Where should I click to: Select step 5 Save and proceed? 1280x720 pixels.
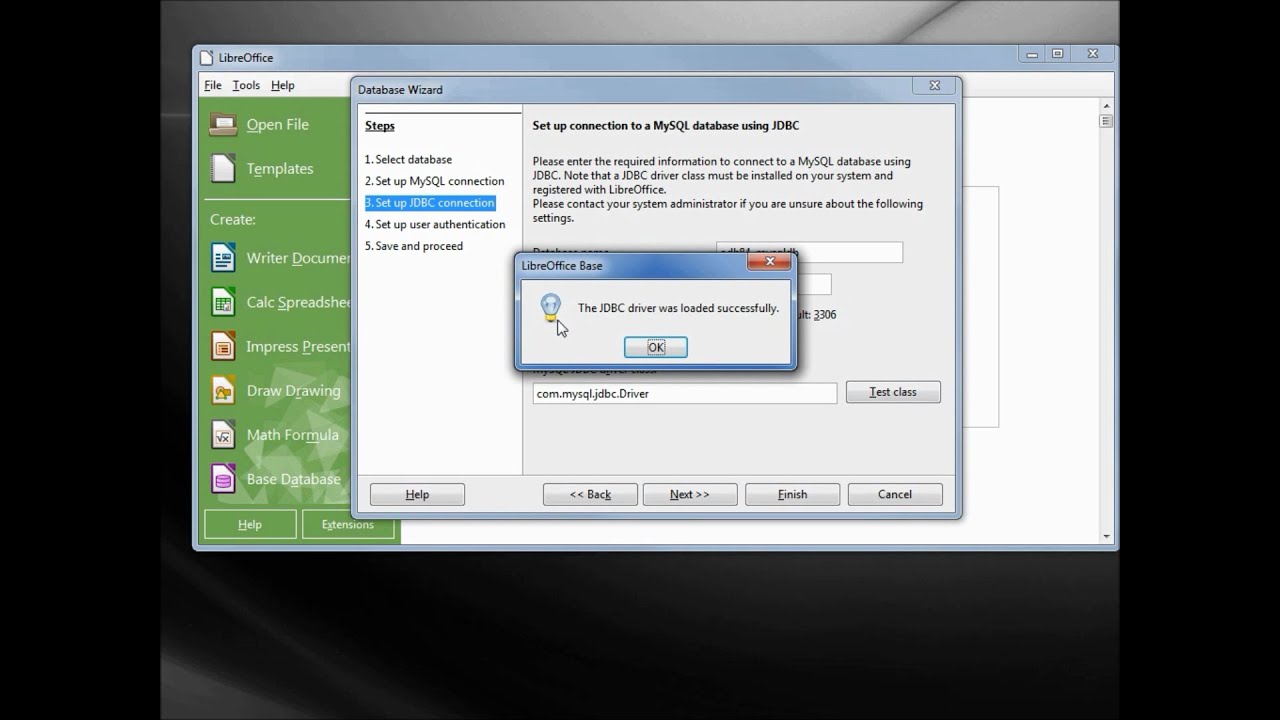[x=413, y=246]
